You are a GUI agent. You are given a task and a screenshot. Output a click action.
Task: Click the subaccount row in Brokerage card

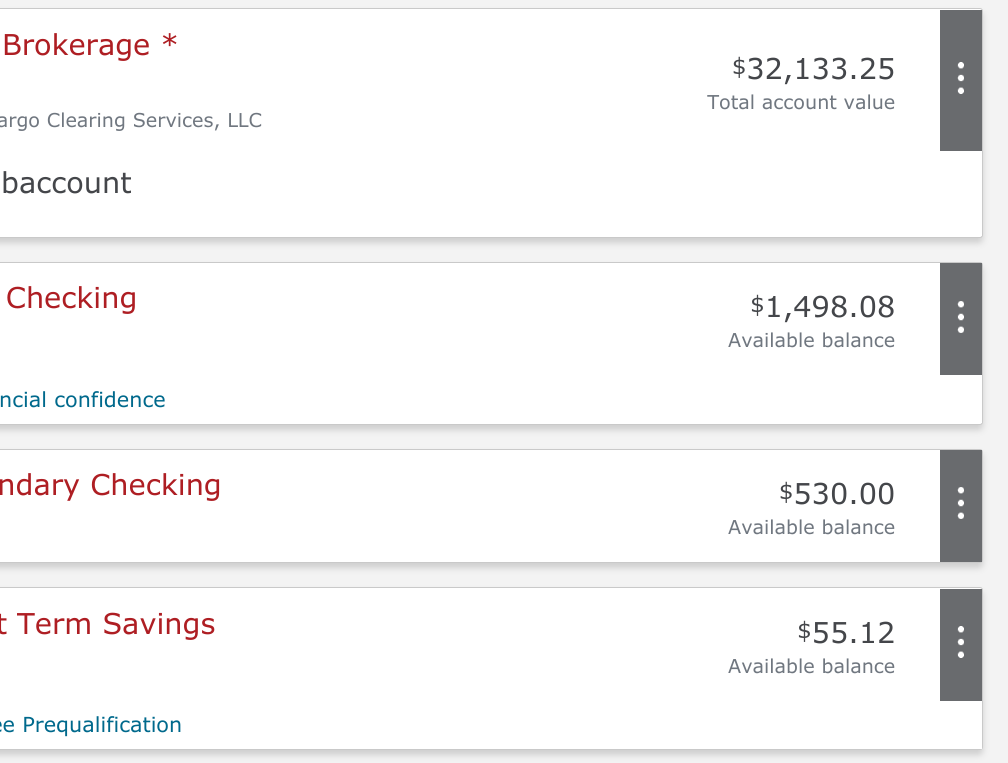(x=66, y=183)
